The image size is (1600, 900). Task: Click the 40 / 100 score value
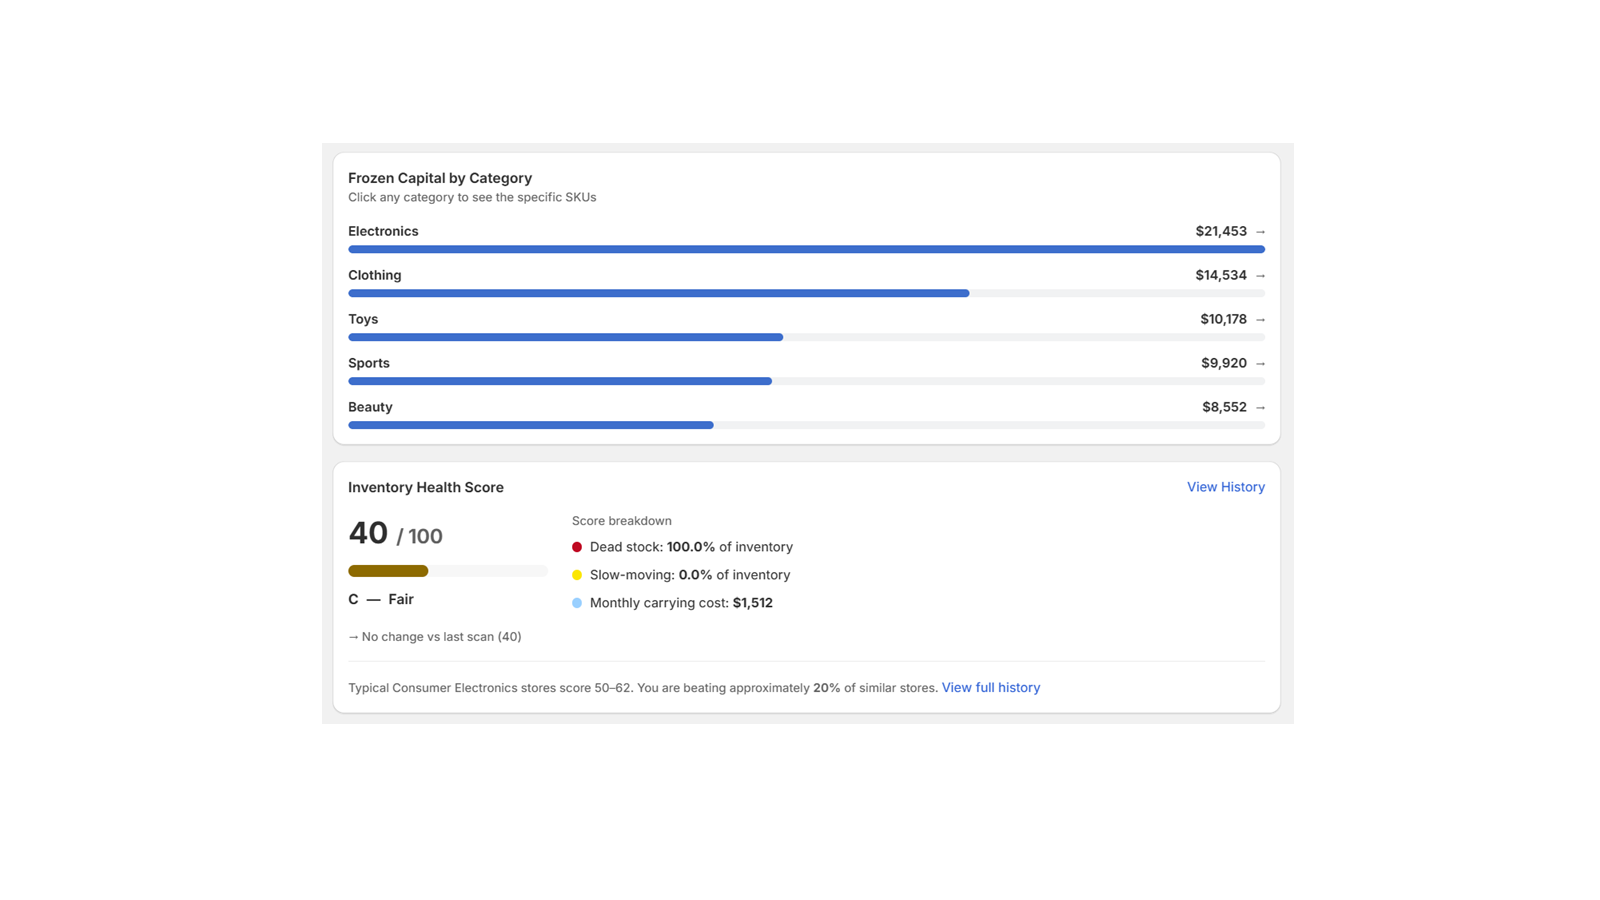click(x=395, y=534)
